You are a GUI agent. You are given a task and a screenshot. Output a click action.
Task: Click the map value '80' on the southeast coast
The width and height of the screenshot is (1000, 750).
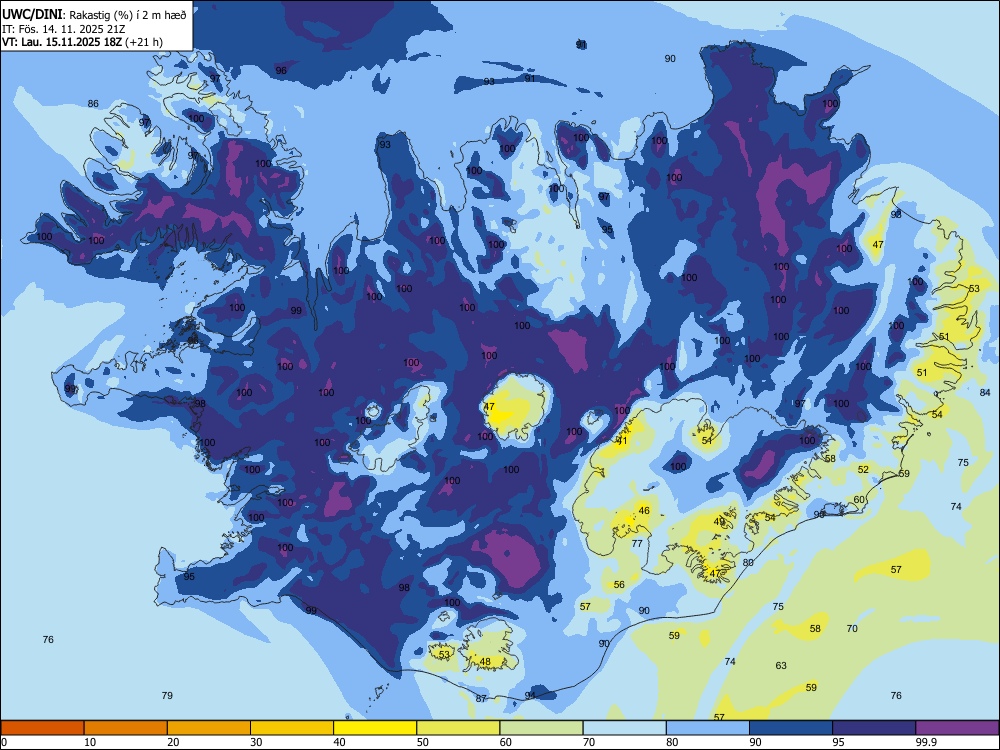(x=748, y=562)
